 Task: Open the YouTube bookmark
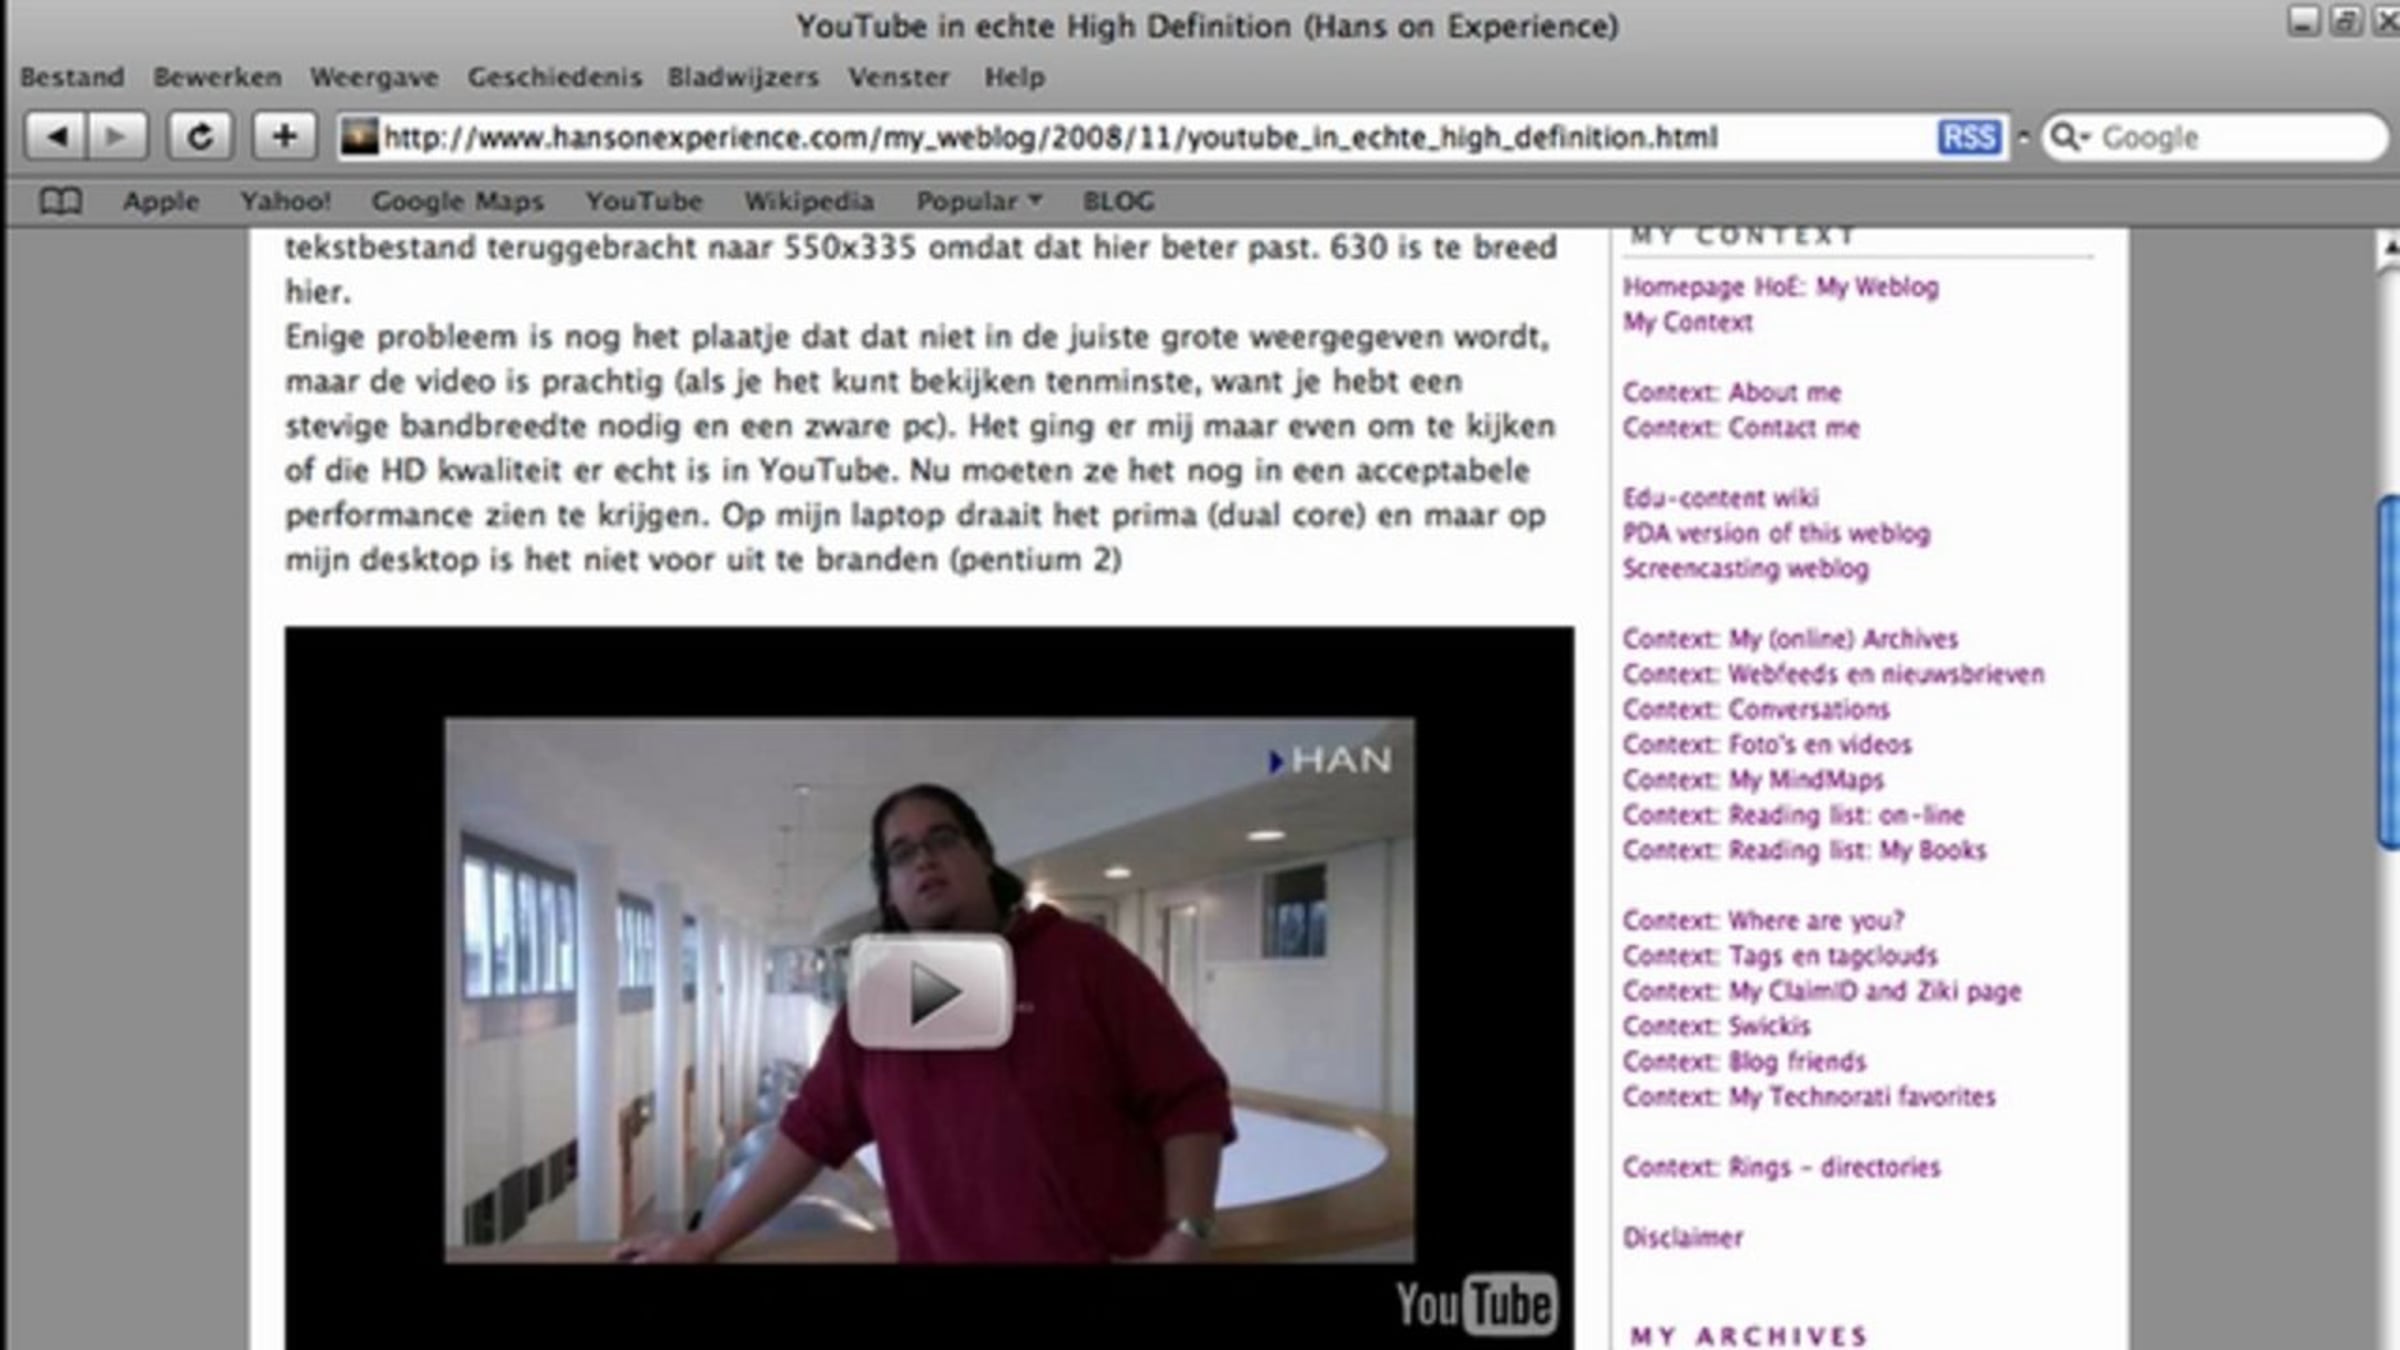click(x=644, y=201)
